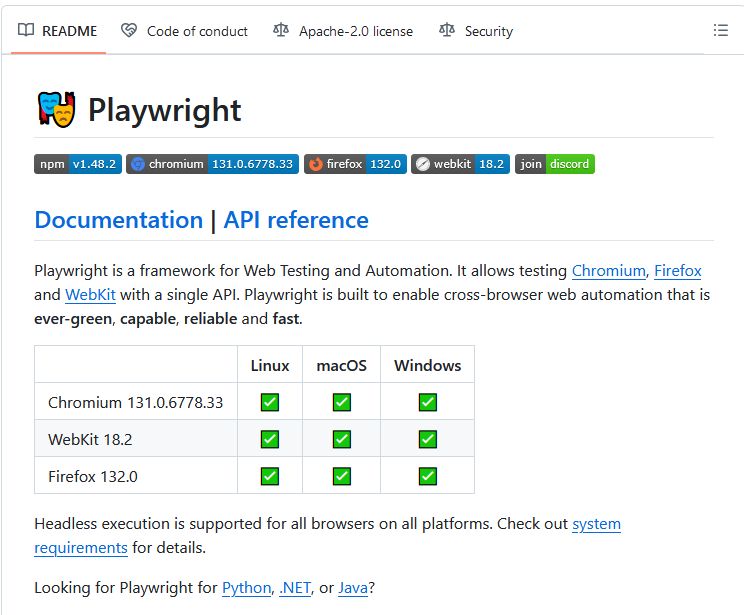Select the Linux column header
The width and height of the screenshot is (744, 615).
[270, 365]
